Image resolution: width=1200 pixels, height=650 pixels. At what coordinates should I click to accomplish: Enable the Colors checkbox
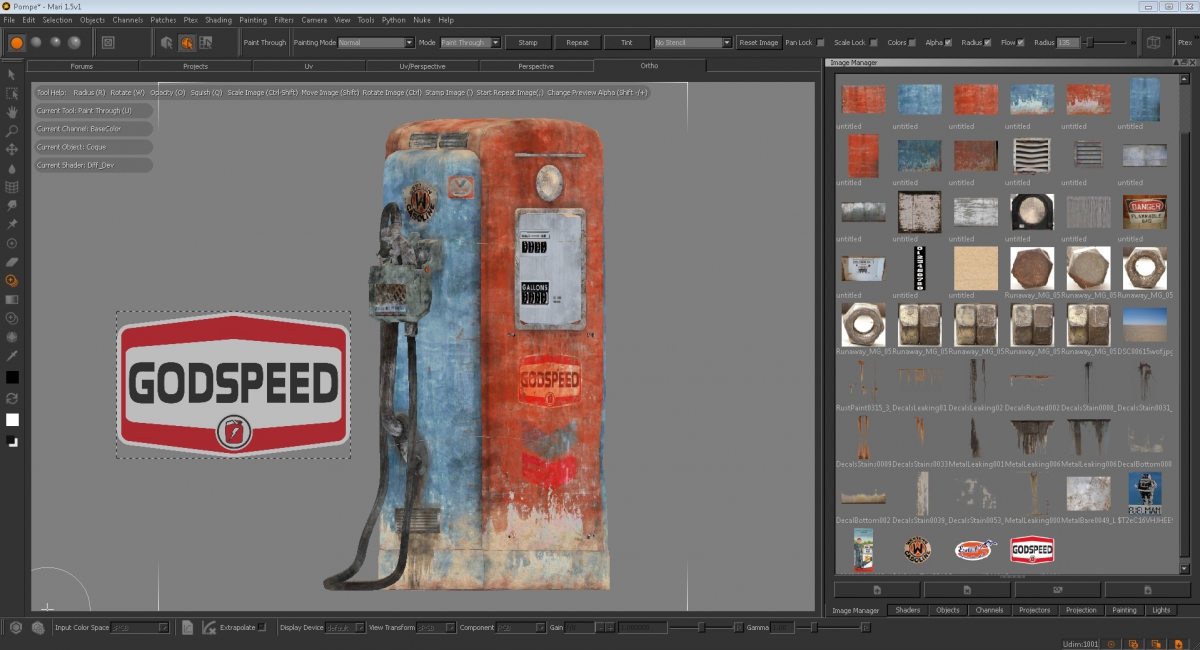pyautogui.click(x=913, y=43)
